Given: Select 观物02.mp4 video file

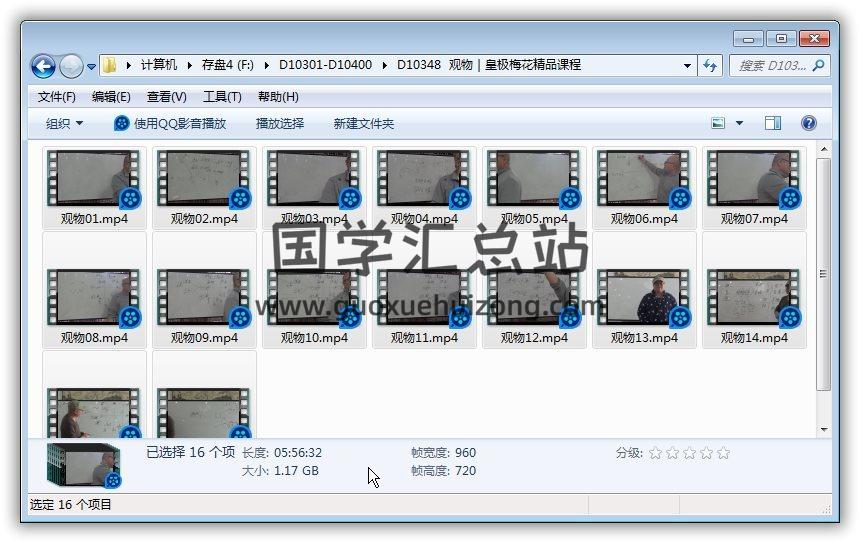Looking at the screenshot, I should point(204,188).
